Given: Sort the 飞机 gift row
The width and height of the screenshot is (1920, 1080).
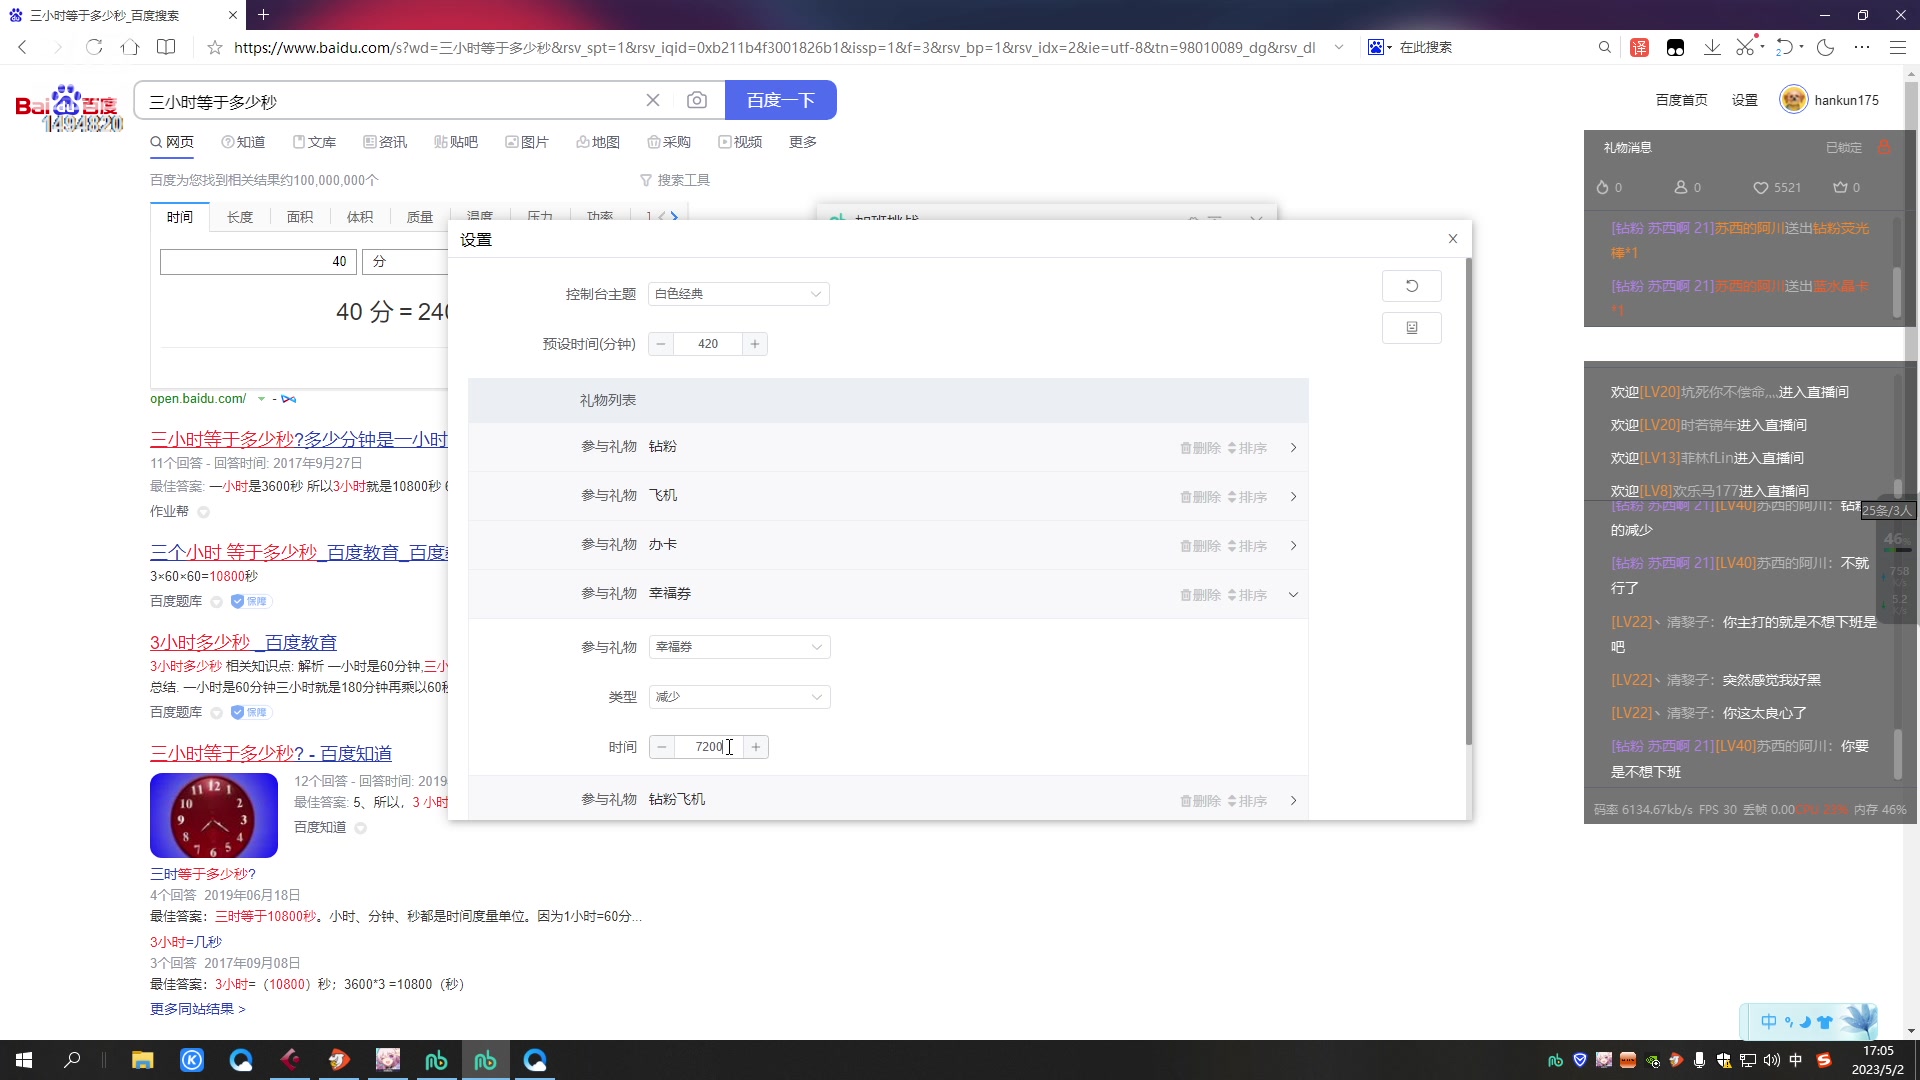Looking at the screenshot, I should click(x=1247, y=497).
